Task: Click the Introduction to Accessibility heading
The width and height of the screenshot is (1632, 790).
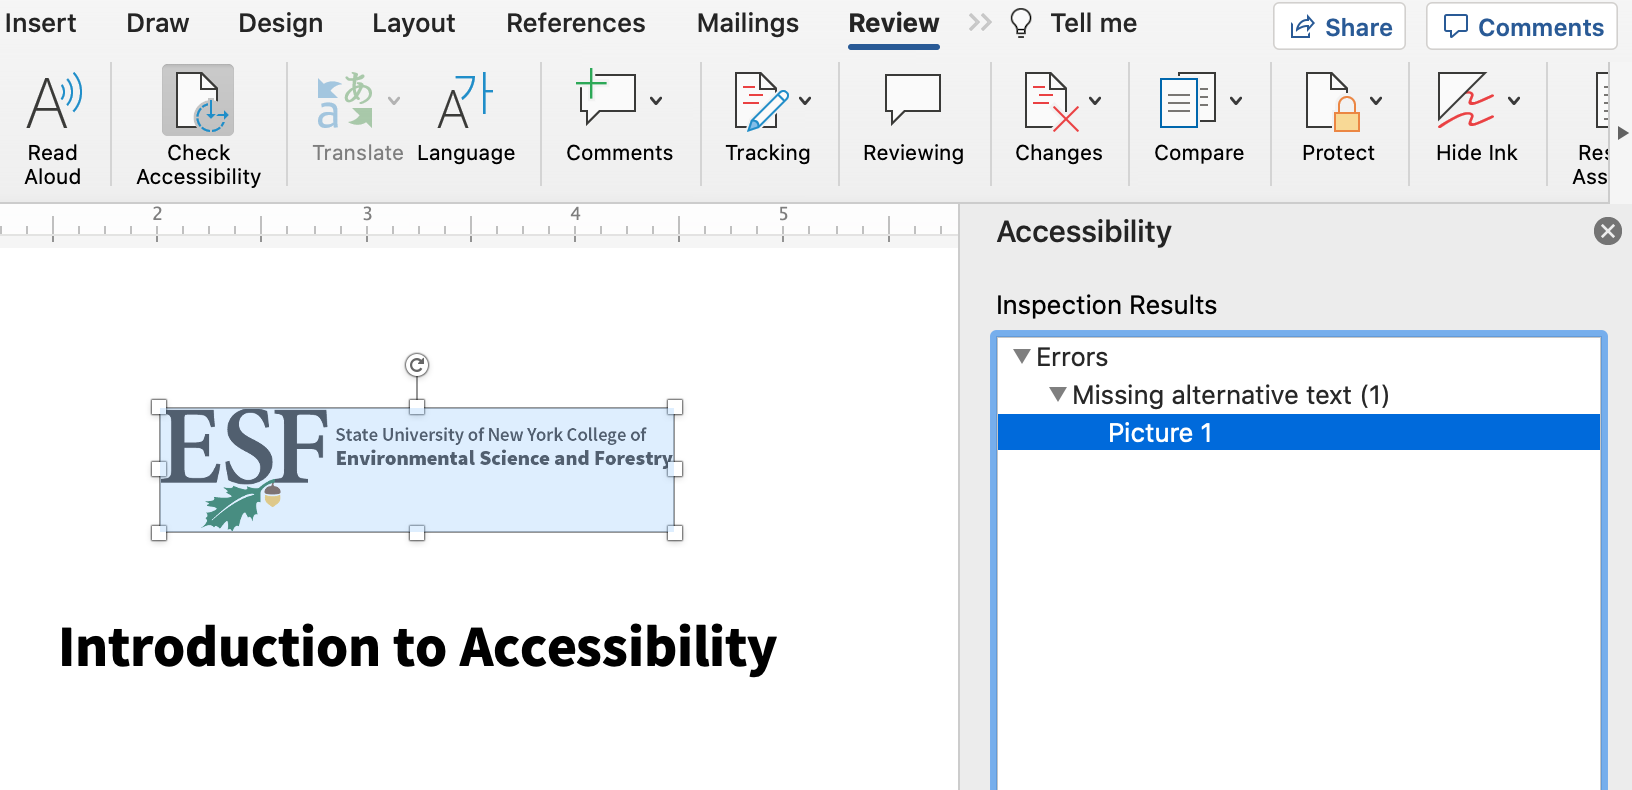Action: 418,646
